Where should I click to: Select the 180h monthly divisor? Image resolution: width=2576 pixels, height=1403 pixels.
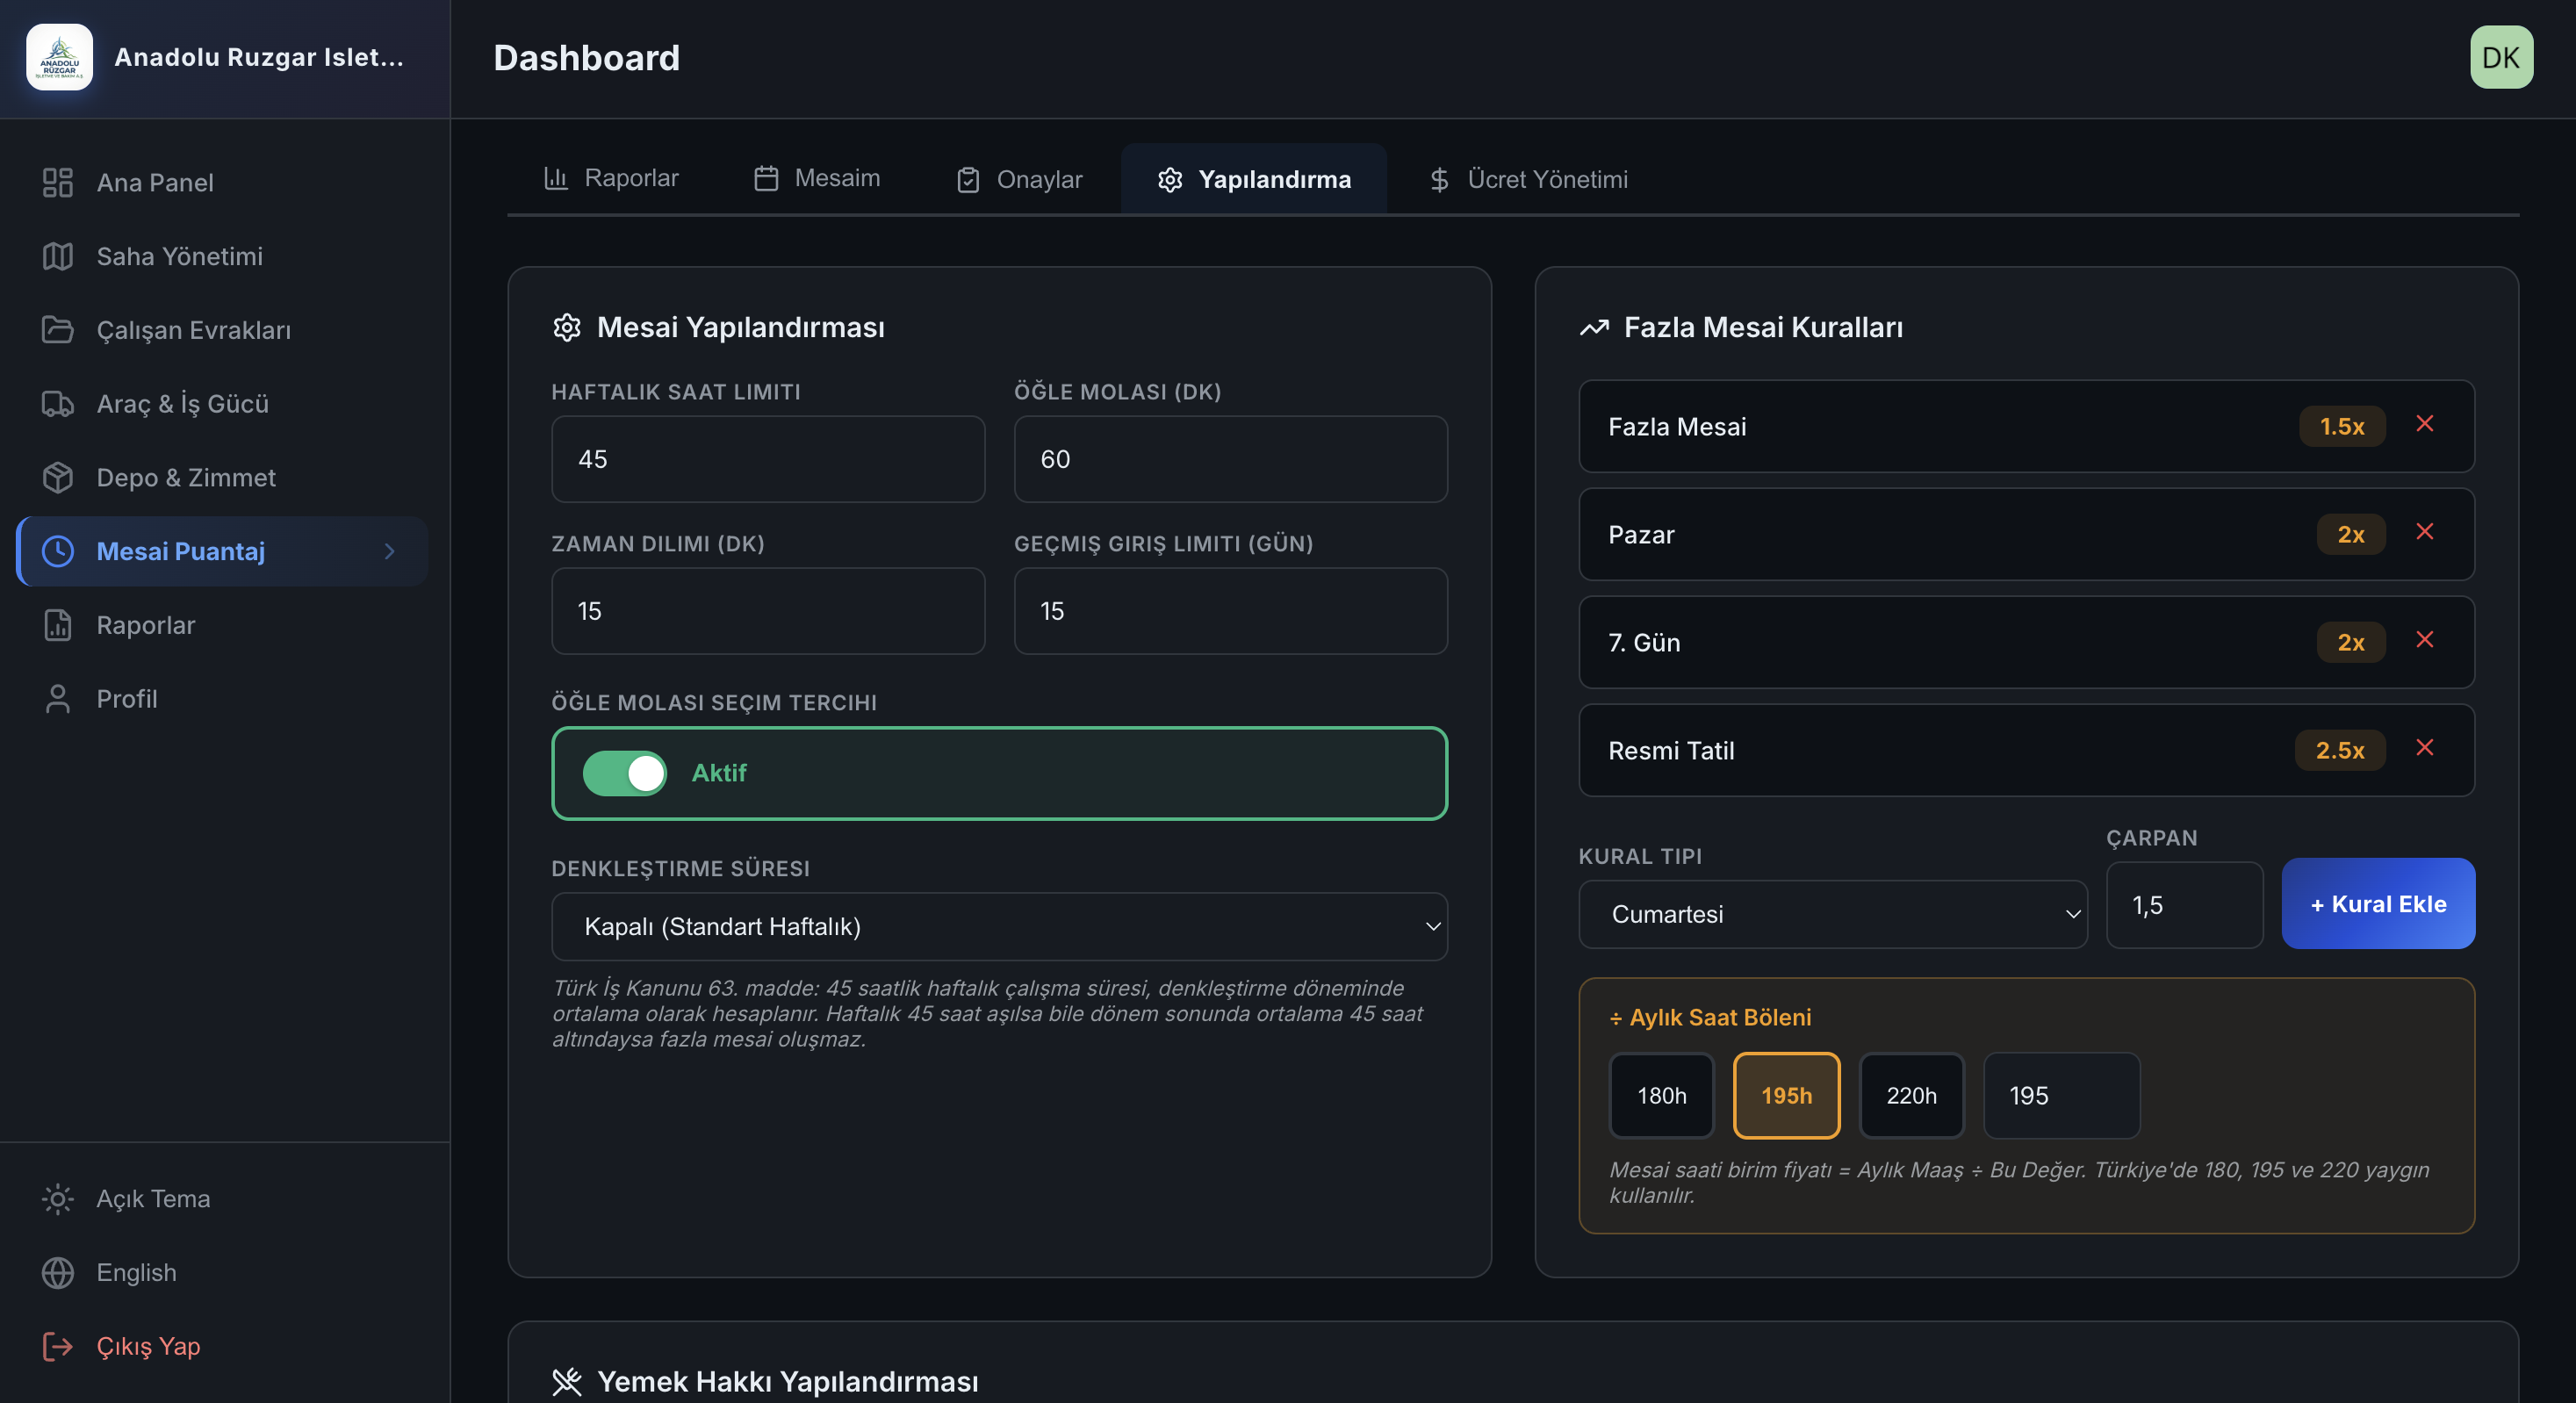(1661, 1095)
